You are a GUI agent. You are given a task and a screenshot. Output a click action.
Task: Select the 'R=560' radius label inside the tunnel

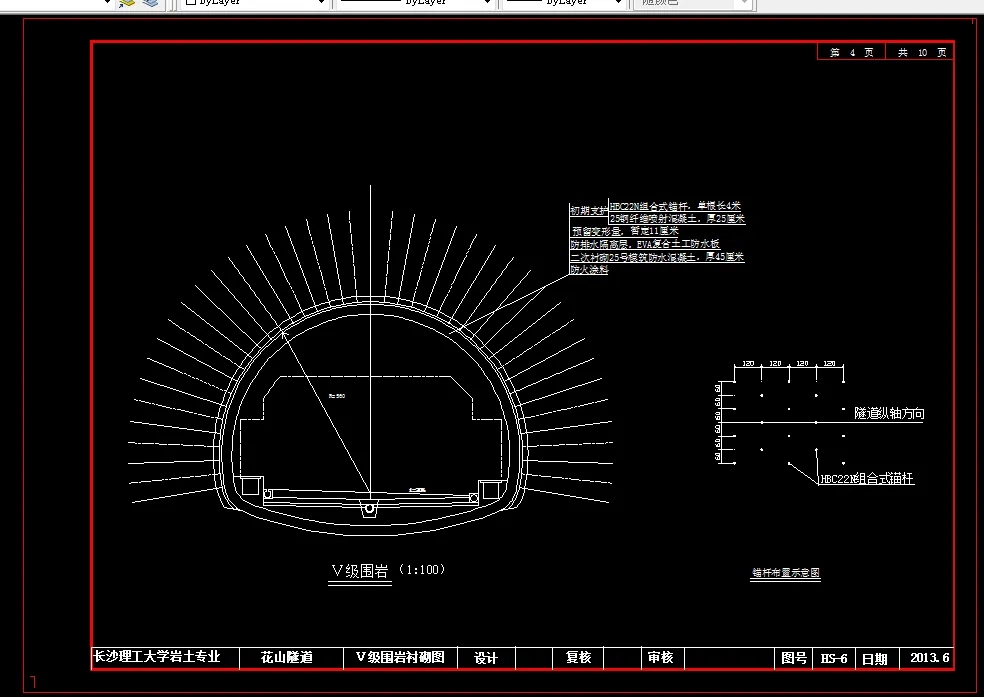(337, 396)
